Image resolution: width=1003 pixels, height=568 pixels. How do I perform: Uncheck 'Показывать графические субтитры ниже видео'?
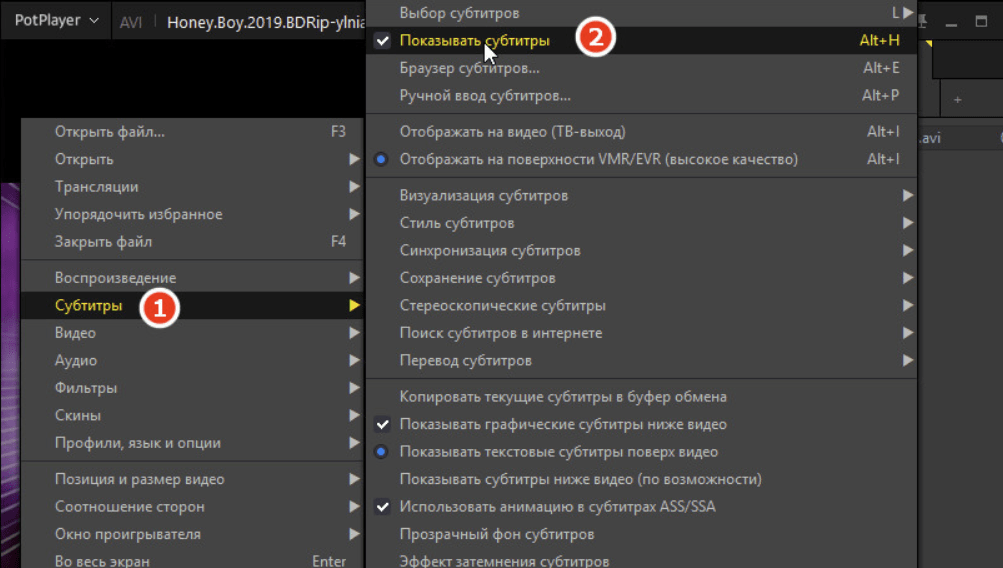[x=563, y=424]
